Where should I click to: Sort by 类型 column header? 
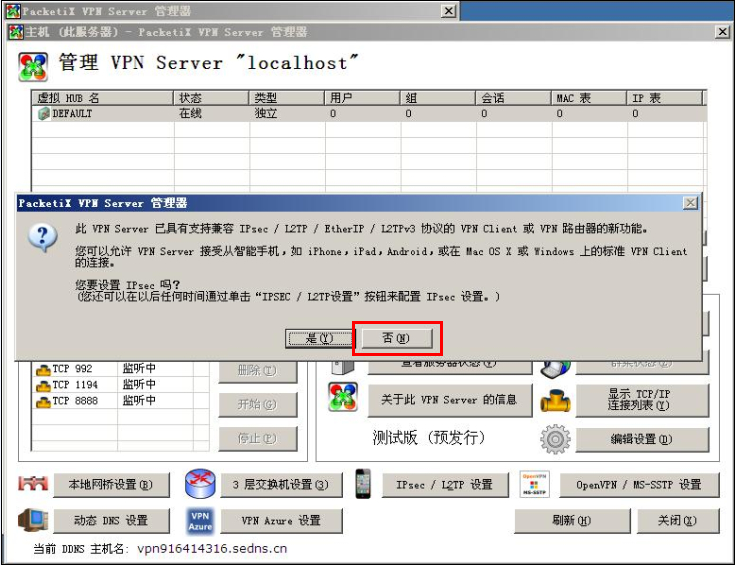click(x=286, y=98)
